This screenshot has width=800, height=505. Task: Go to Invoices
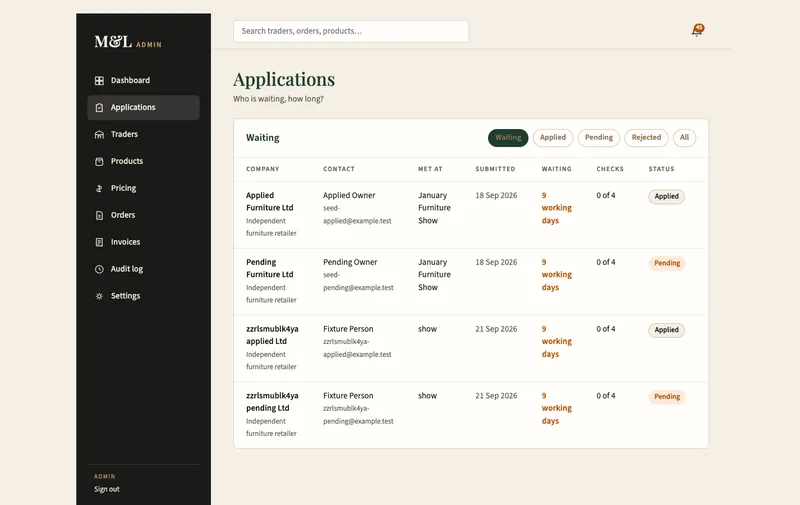point(143,242)
